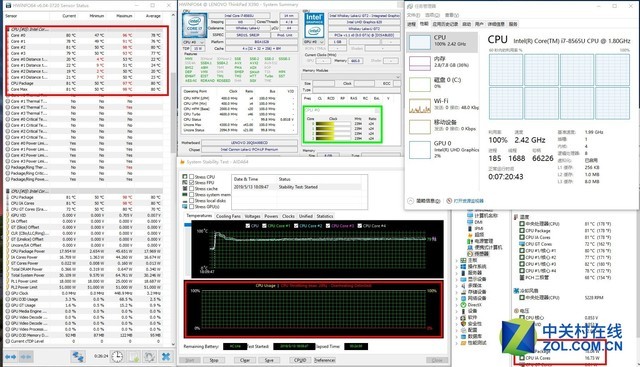Viewport: 640px width, 367px height.
Task: Toggle the Stress local disks checkbox
Action: pyautogui.click(x=191, y=200)
